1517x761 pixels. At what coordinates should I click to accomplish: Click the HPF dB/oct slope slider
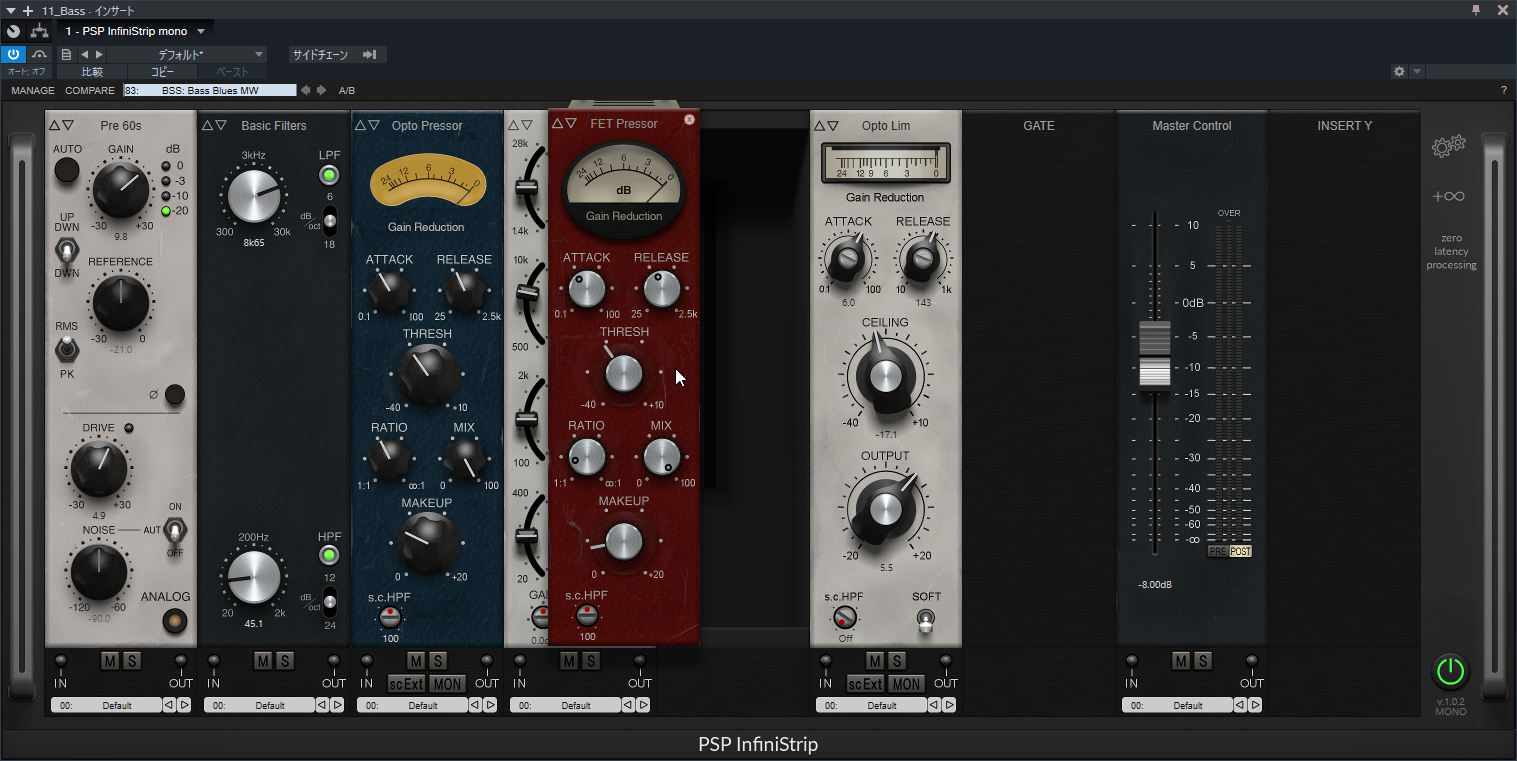pos(329,602)
